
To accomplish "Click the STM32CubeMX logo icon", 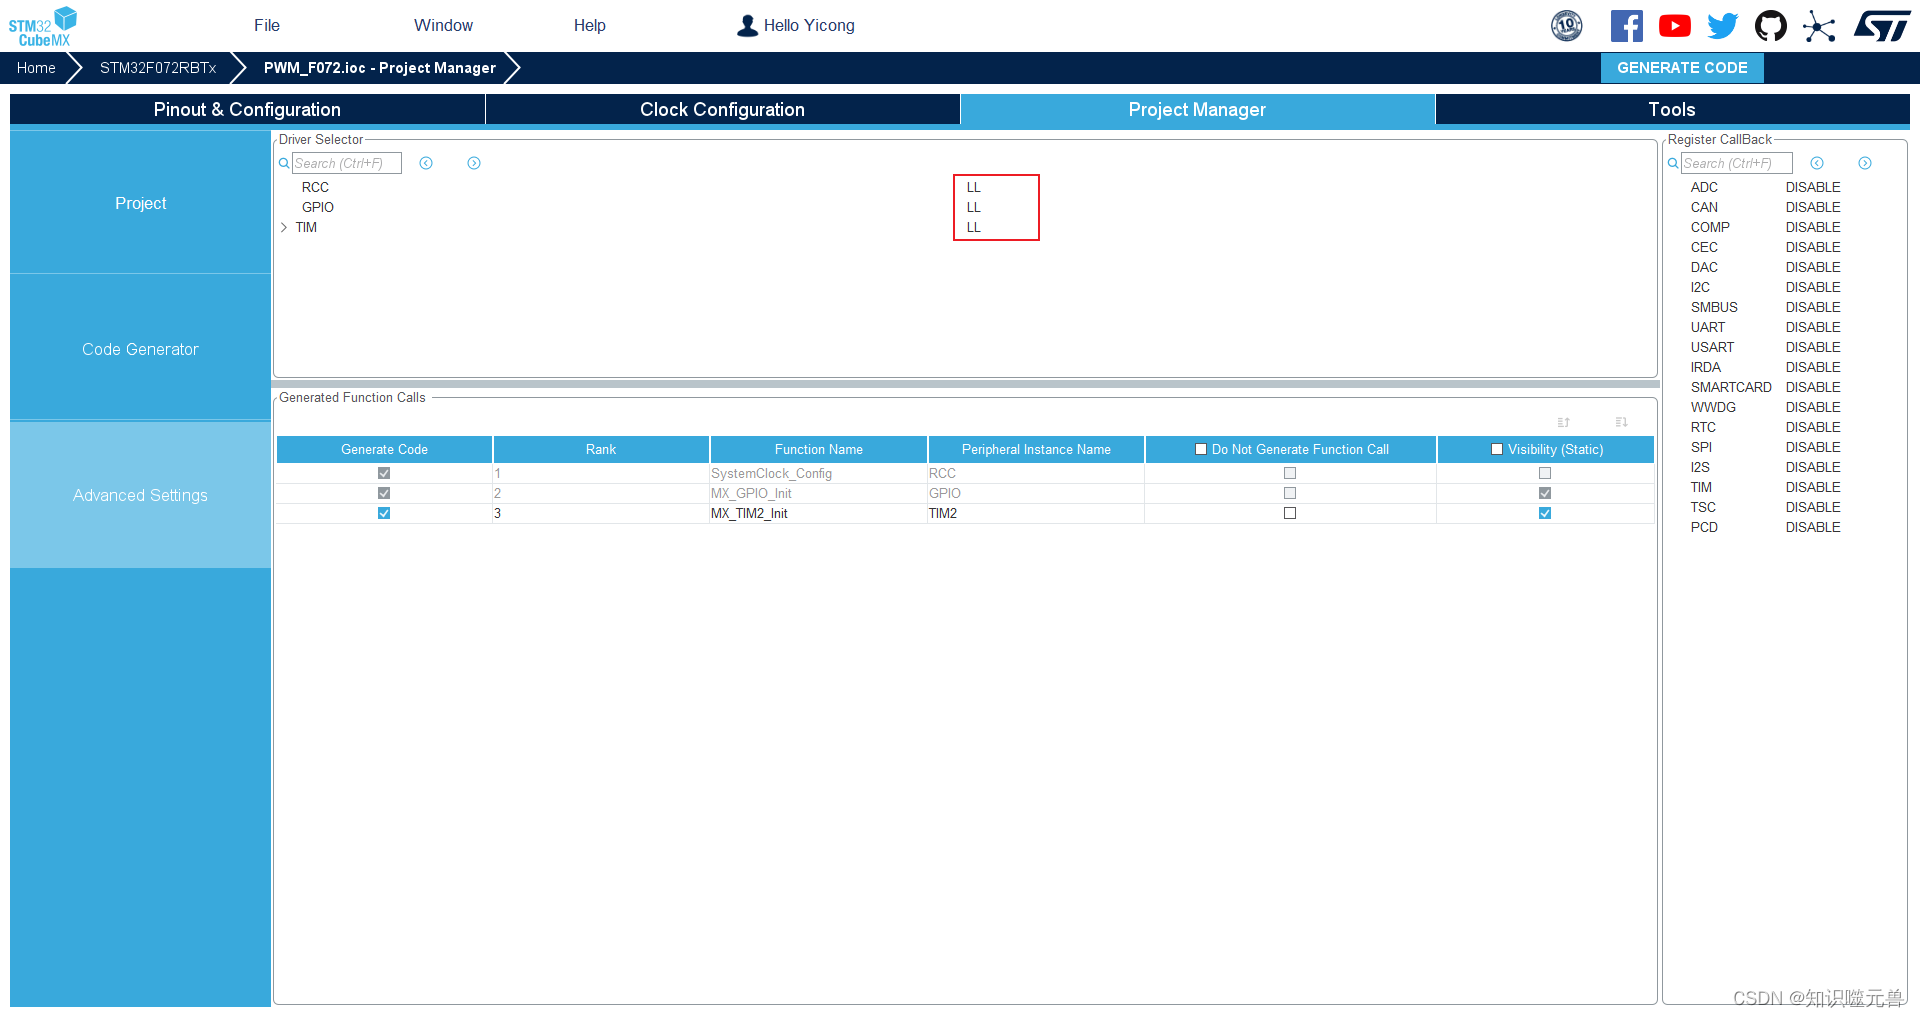I will click(42, 26).
